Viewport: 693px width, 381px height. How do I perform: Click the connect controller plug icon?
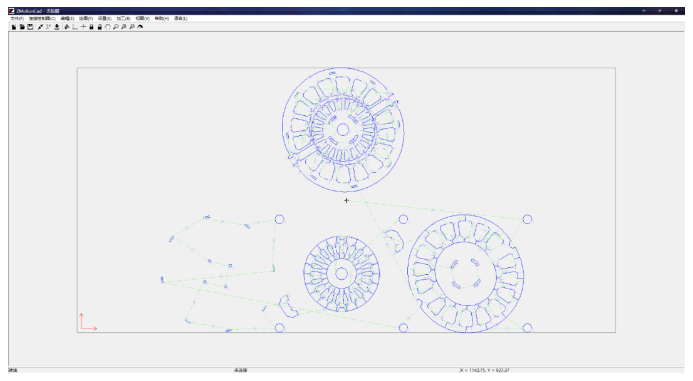(40, 27)
